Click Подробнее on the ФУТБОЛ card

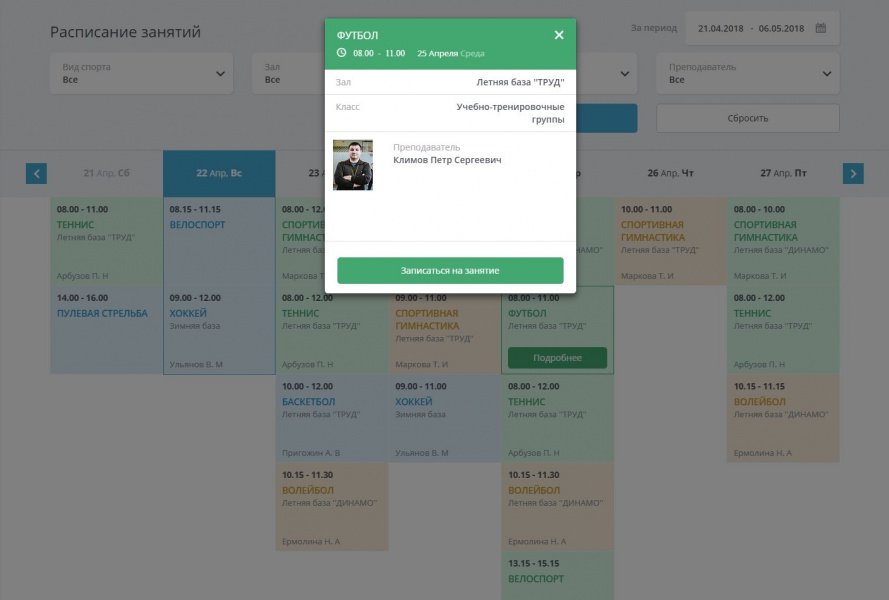click(557, 358)
